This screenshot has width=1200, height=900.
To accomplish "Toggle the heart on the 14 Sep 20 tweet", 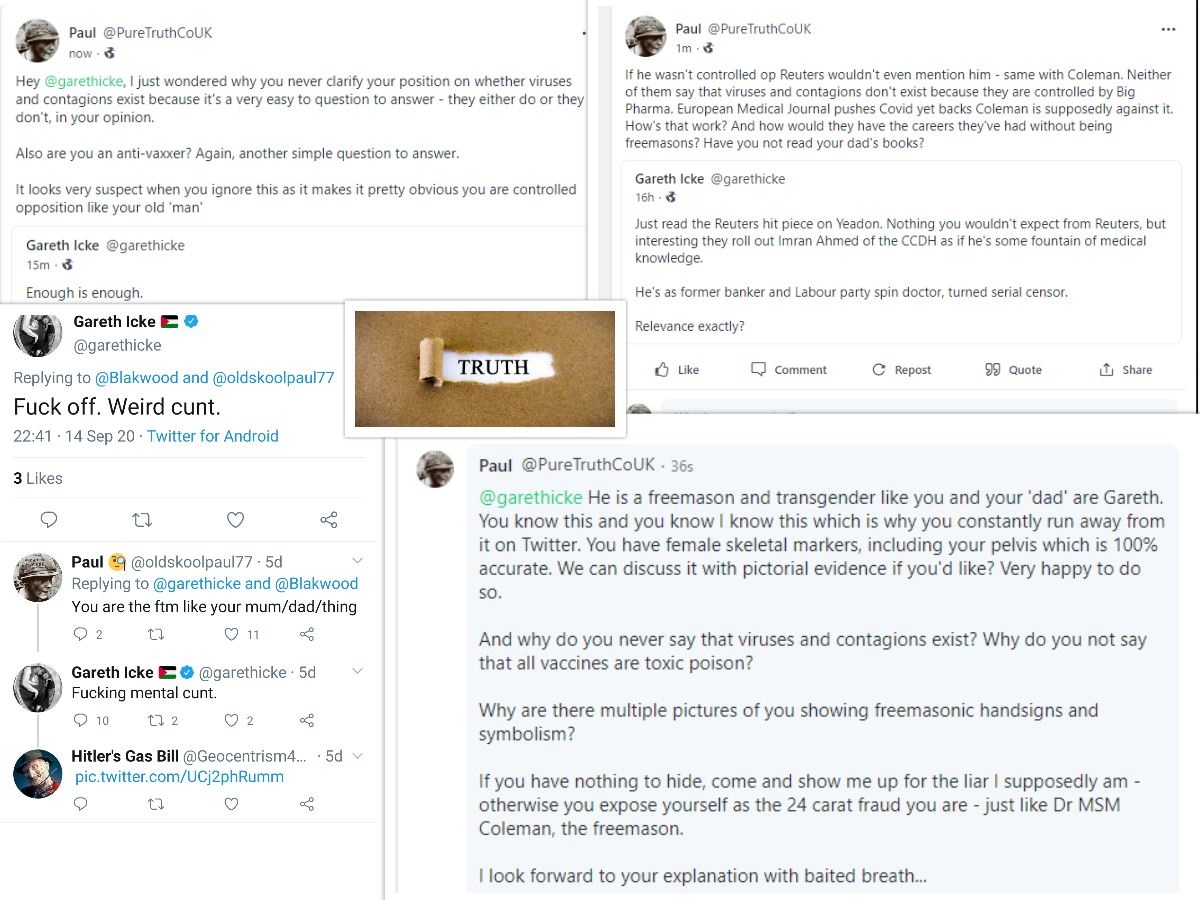I will click(x=235, y=520).
